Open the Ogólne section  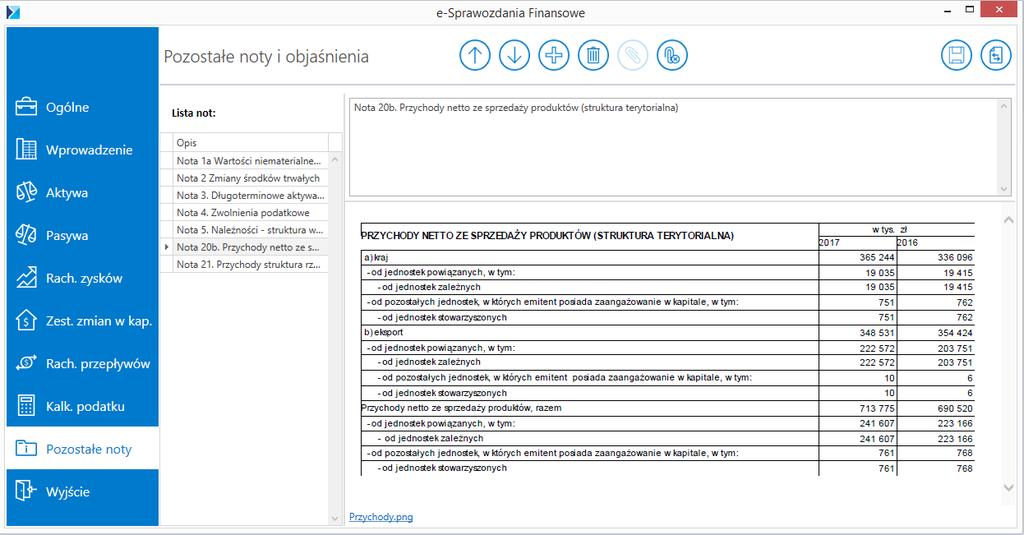coord(82,107)
